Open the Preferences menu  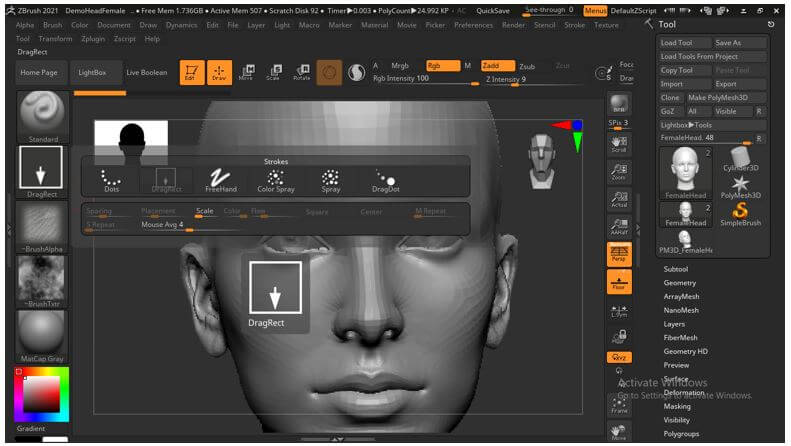coord(473,25)
